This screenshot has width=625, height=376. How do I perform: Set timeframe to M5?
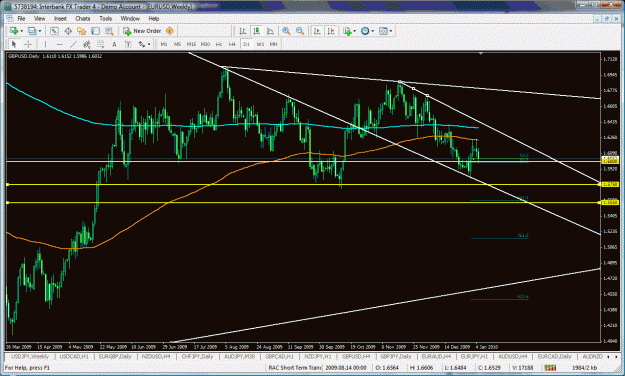(x=177, y=44)
